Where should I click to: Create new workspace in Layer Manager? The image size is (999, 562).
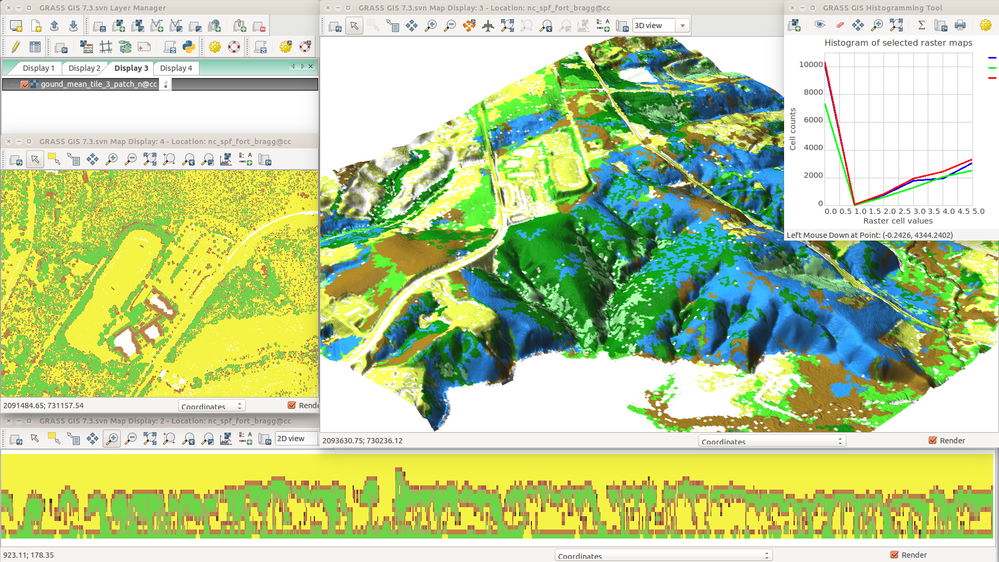(36, 26)
